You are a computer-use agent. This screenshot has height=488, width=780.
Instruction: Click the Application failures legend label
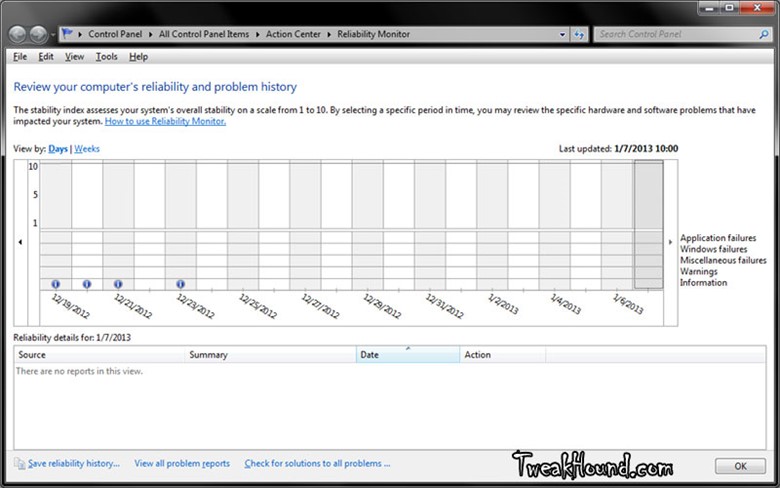718,238
